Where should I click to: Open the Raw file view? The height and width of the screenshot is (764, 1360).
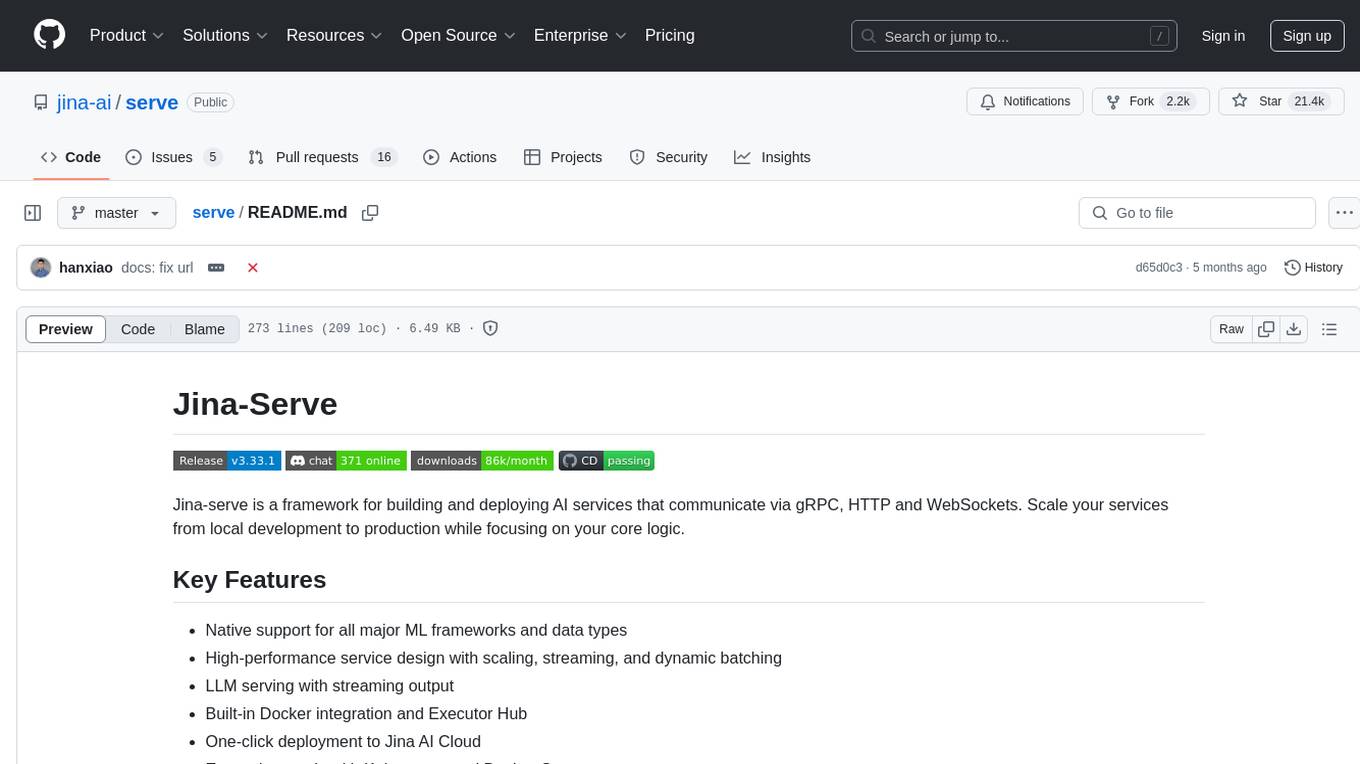coord(1231,329)
